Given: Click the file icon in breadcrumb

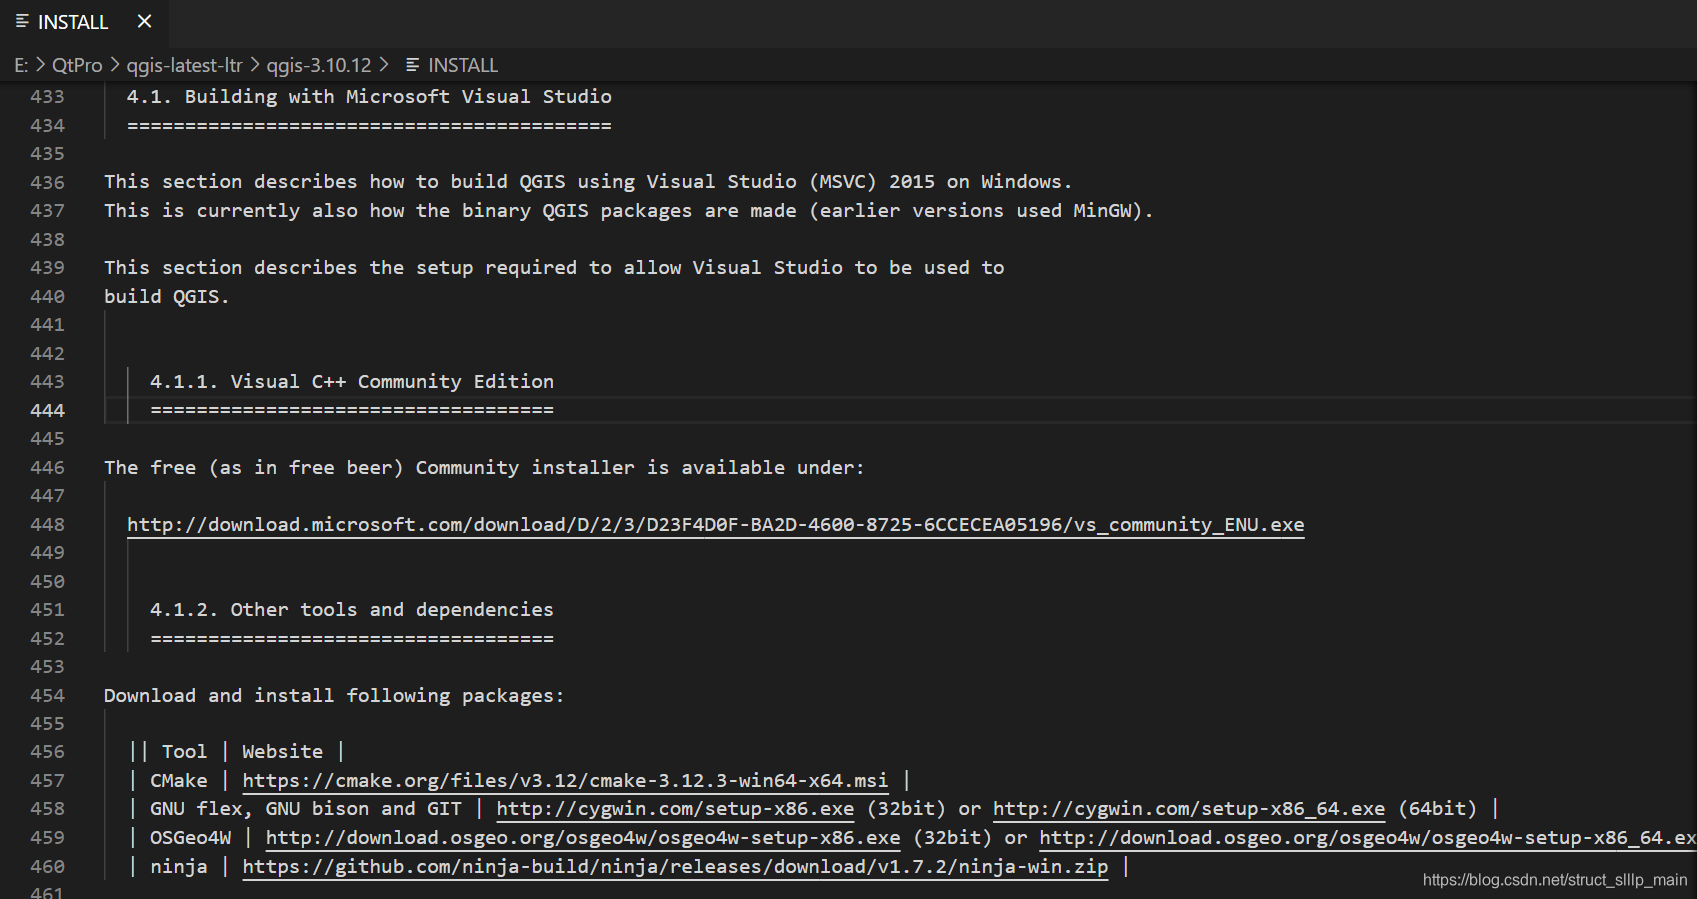Looking at the screenshot, I should click(x=412, y=65).
